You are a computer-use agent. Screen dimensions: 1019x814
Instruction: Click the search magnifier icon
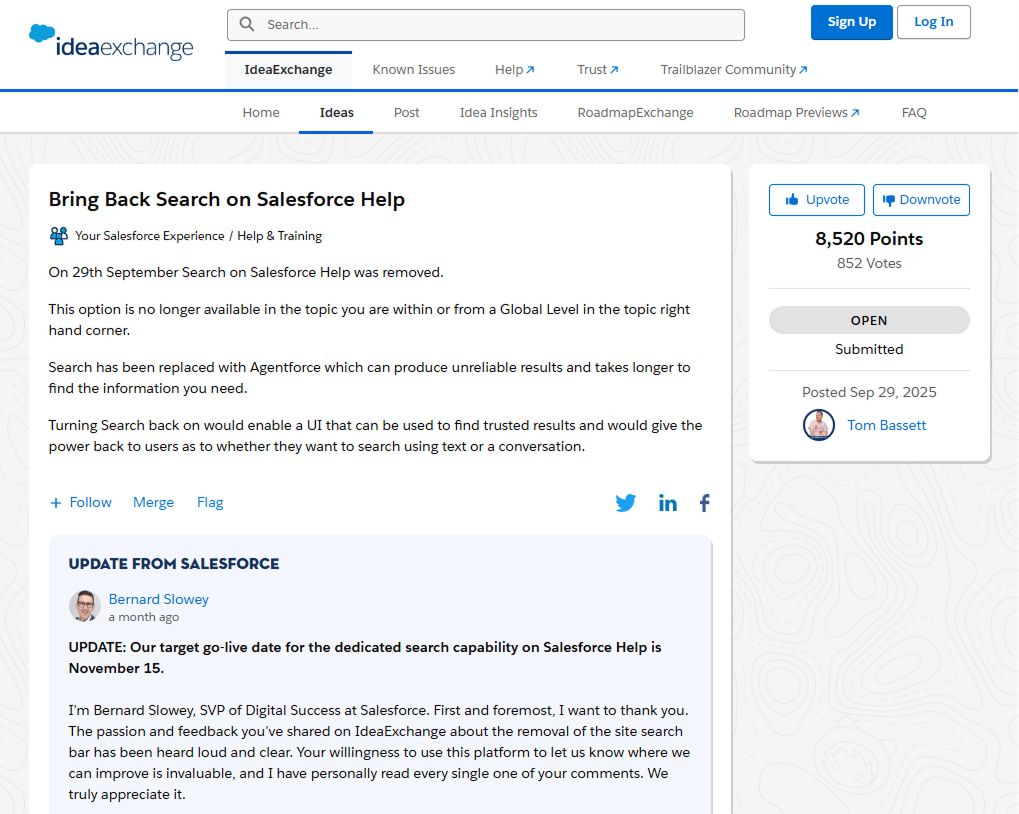(246, 23)
